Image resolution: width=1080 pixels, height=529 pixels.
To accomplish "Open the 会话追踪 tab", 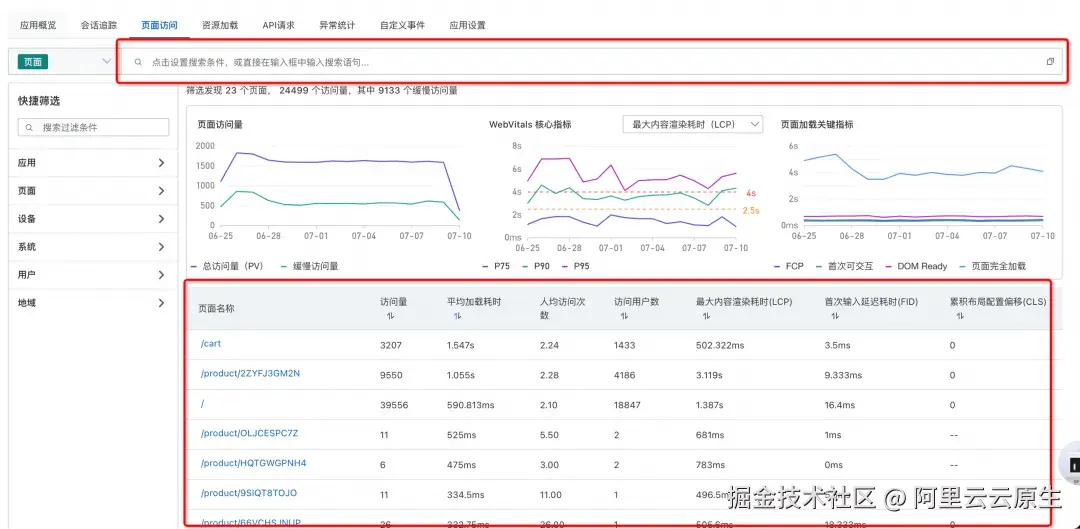I will point(98,25).
